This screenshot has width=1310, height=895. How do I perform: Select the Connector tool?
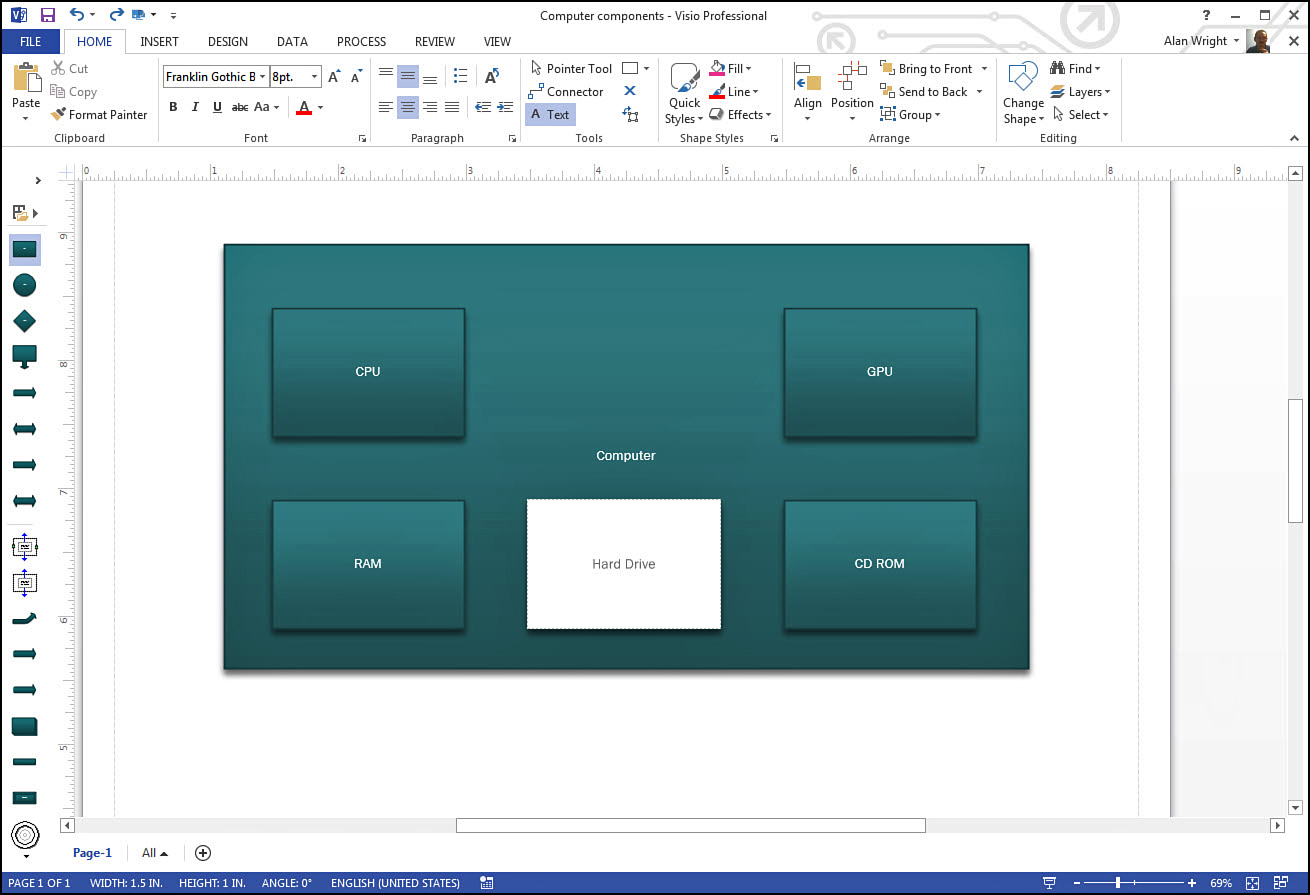566,92
